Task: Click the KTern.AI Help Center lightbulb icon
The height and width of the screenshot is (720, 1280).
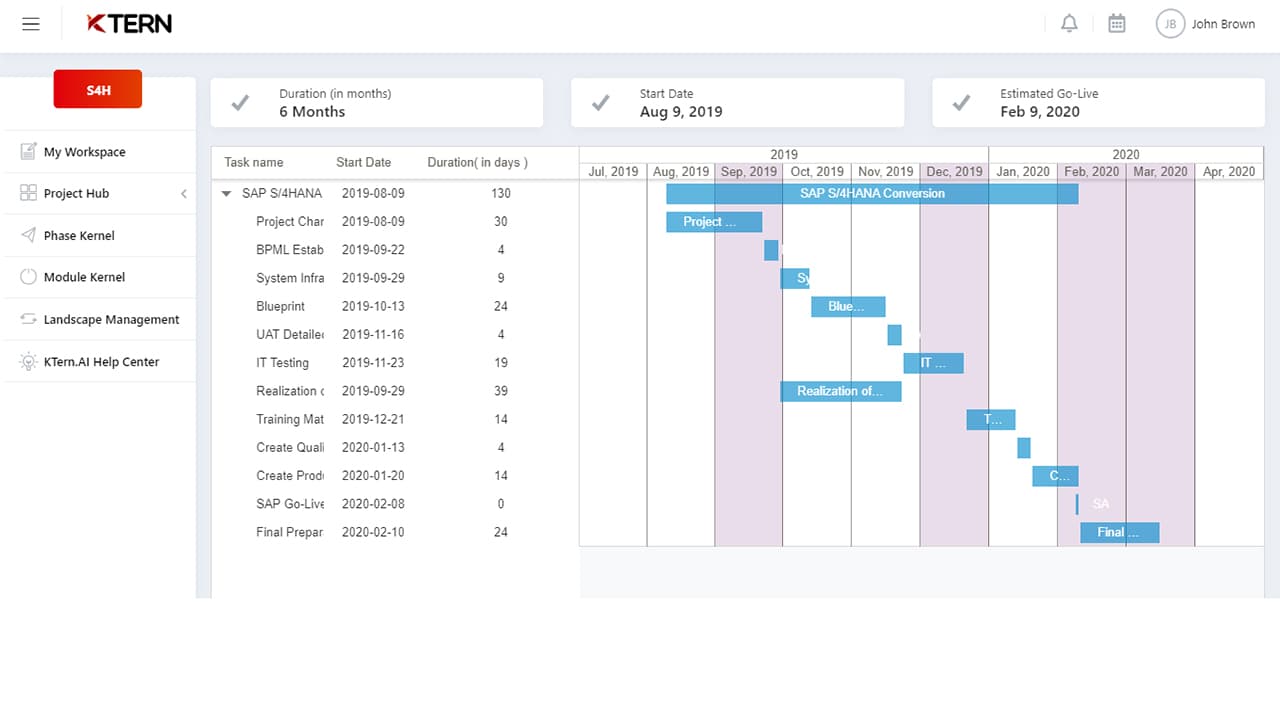Action: click(x=28, y=362)
